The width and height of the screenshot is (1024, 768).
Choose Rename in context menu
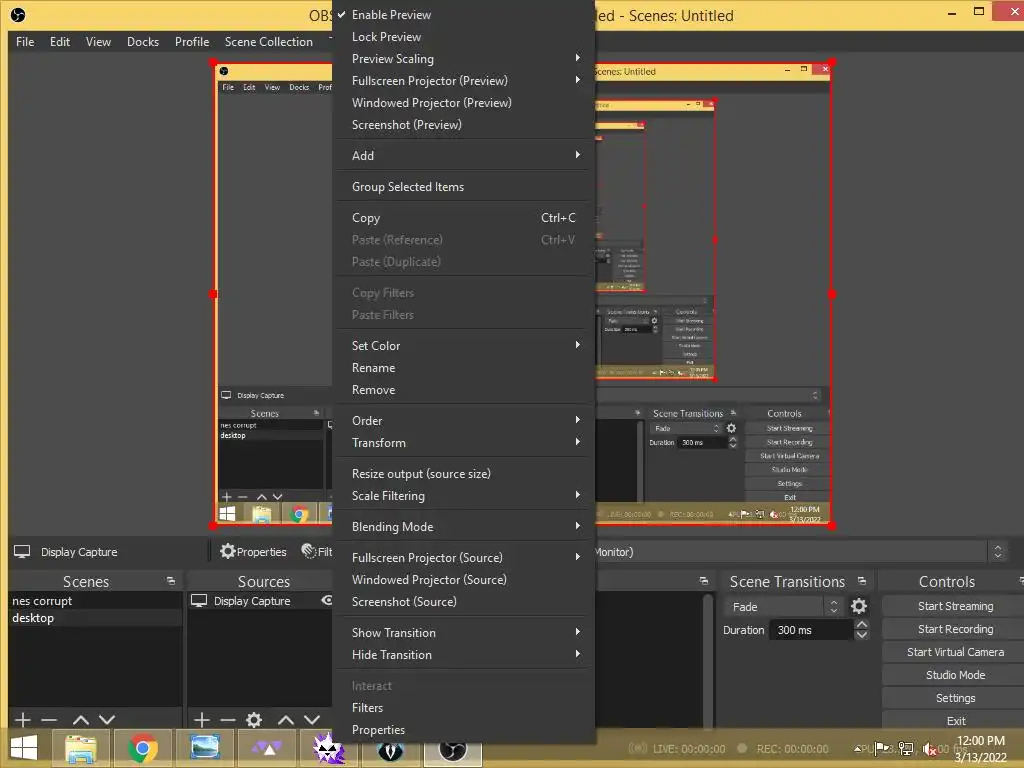pyautogui.click(x=464, y=368)
